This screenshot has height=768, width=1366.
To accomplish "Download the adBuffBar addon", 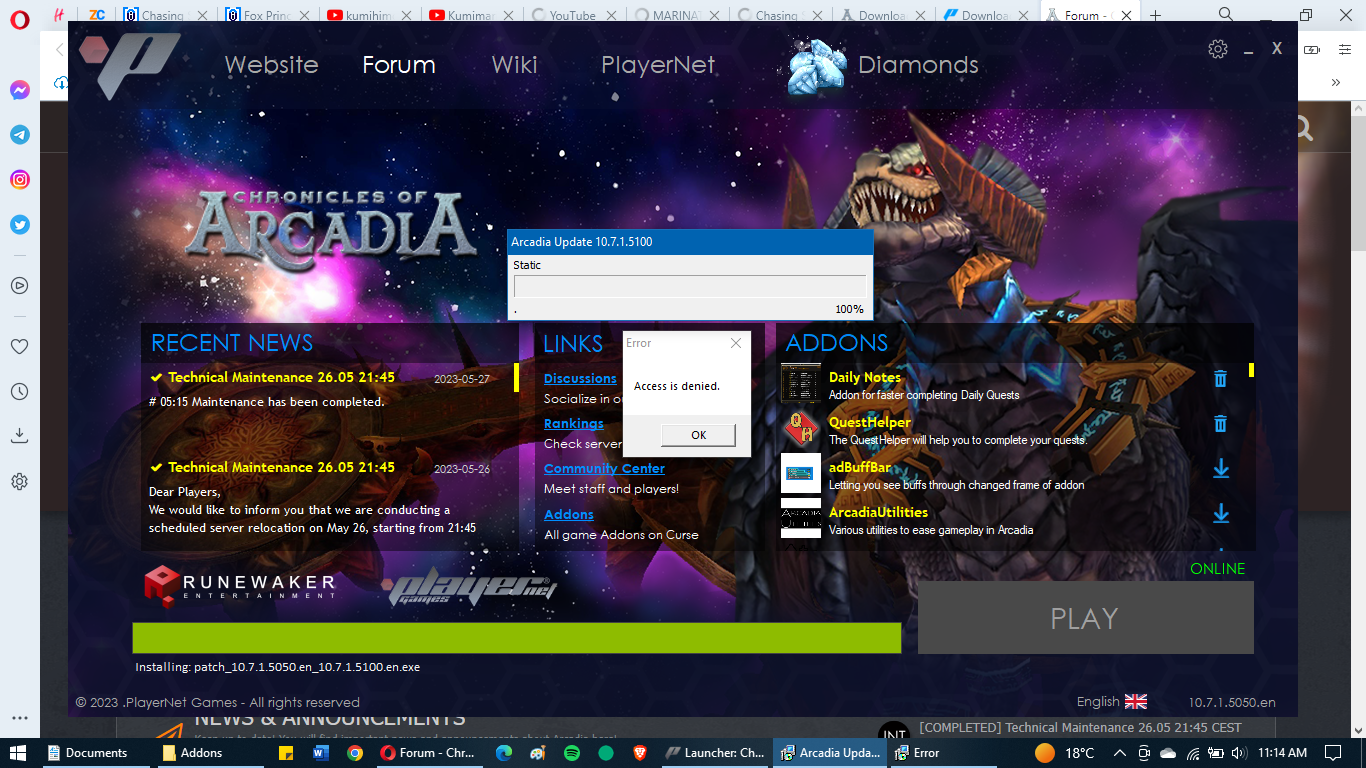I will pos(1220,469).
